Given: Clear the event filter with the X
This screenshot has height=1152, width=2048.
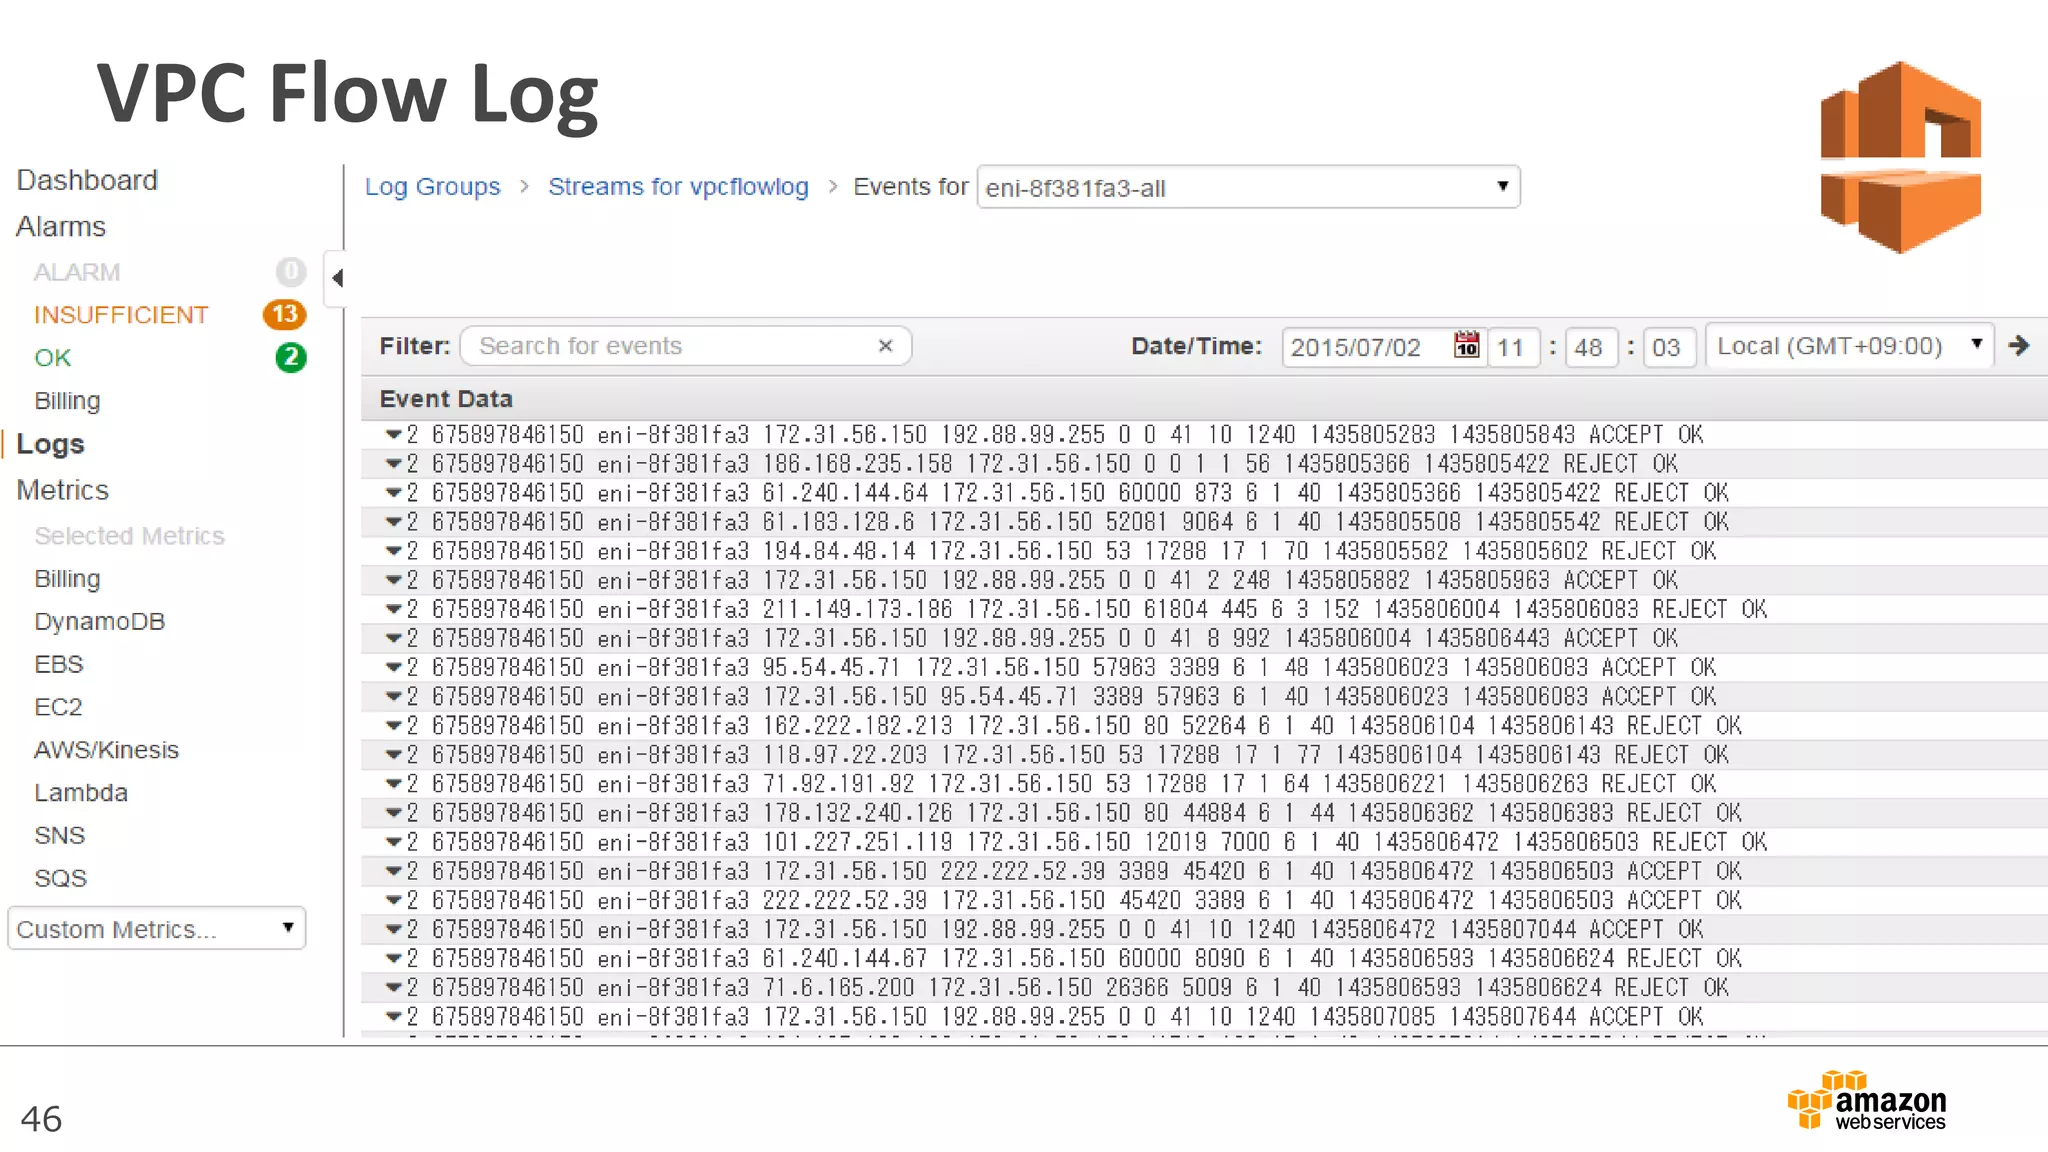Looking at the screenshot, I should point(885,346).
